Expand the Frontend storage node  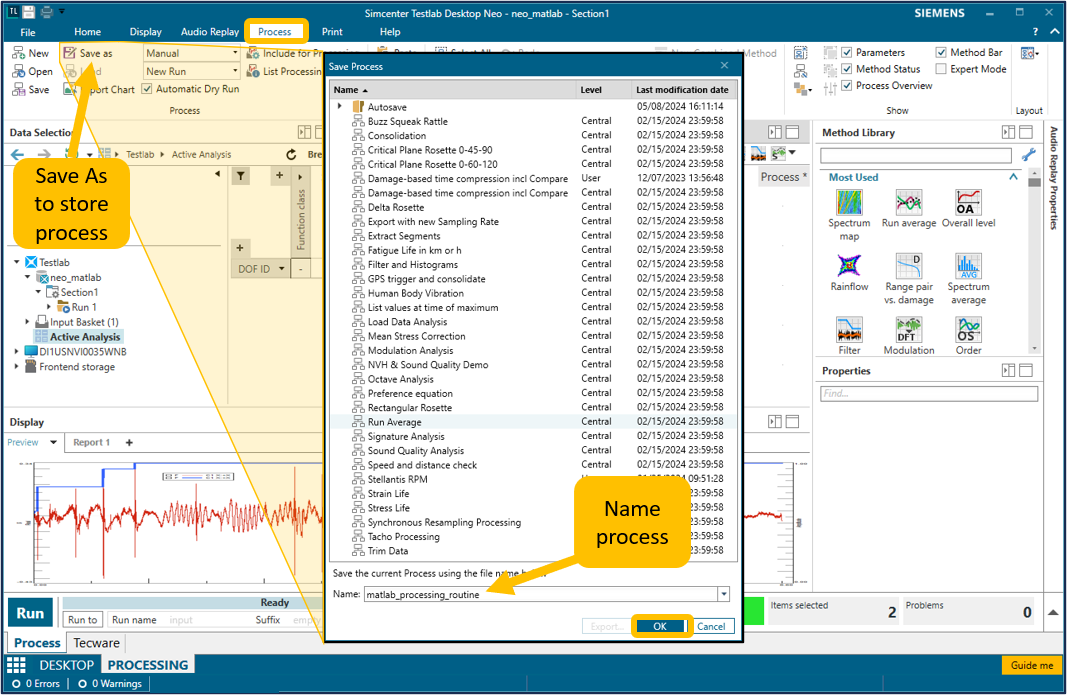[17, 367]
